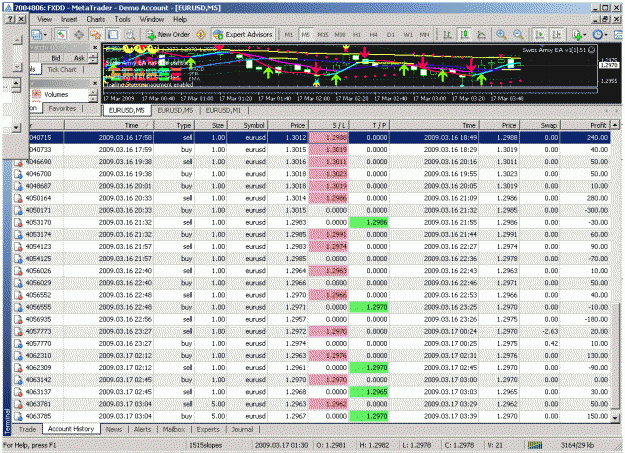625x453 pixels.
Task: Click the New Order button
Action: 169,35
